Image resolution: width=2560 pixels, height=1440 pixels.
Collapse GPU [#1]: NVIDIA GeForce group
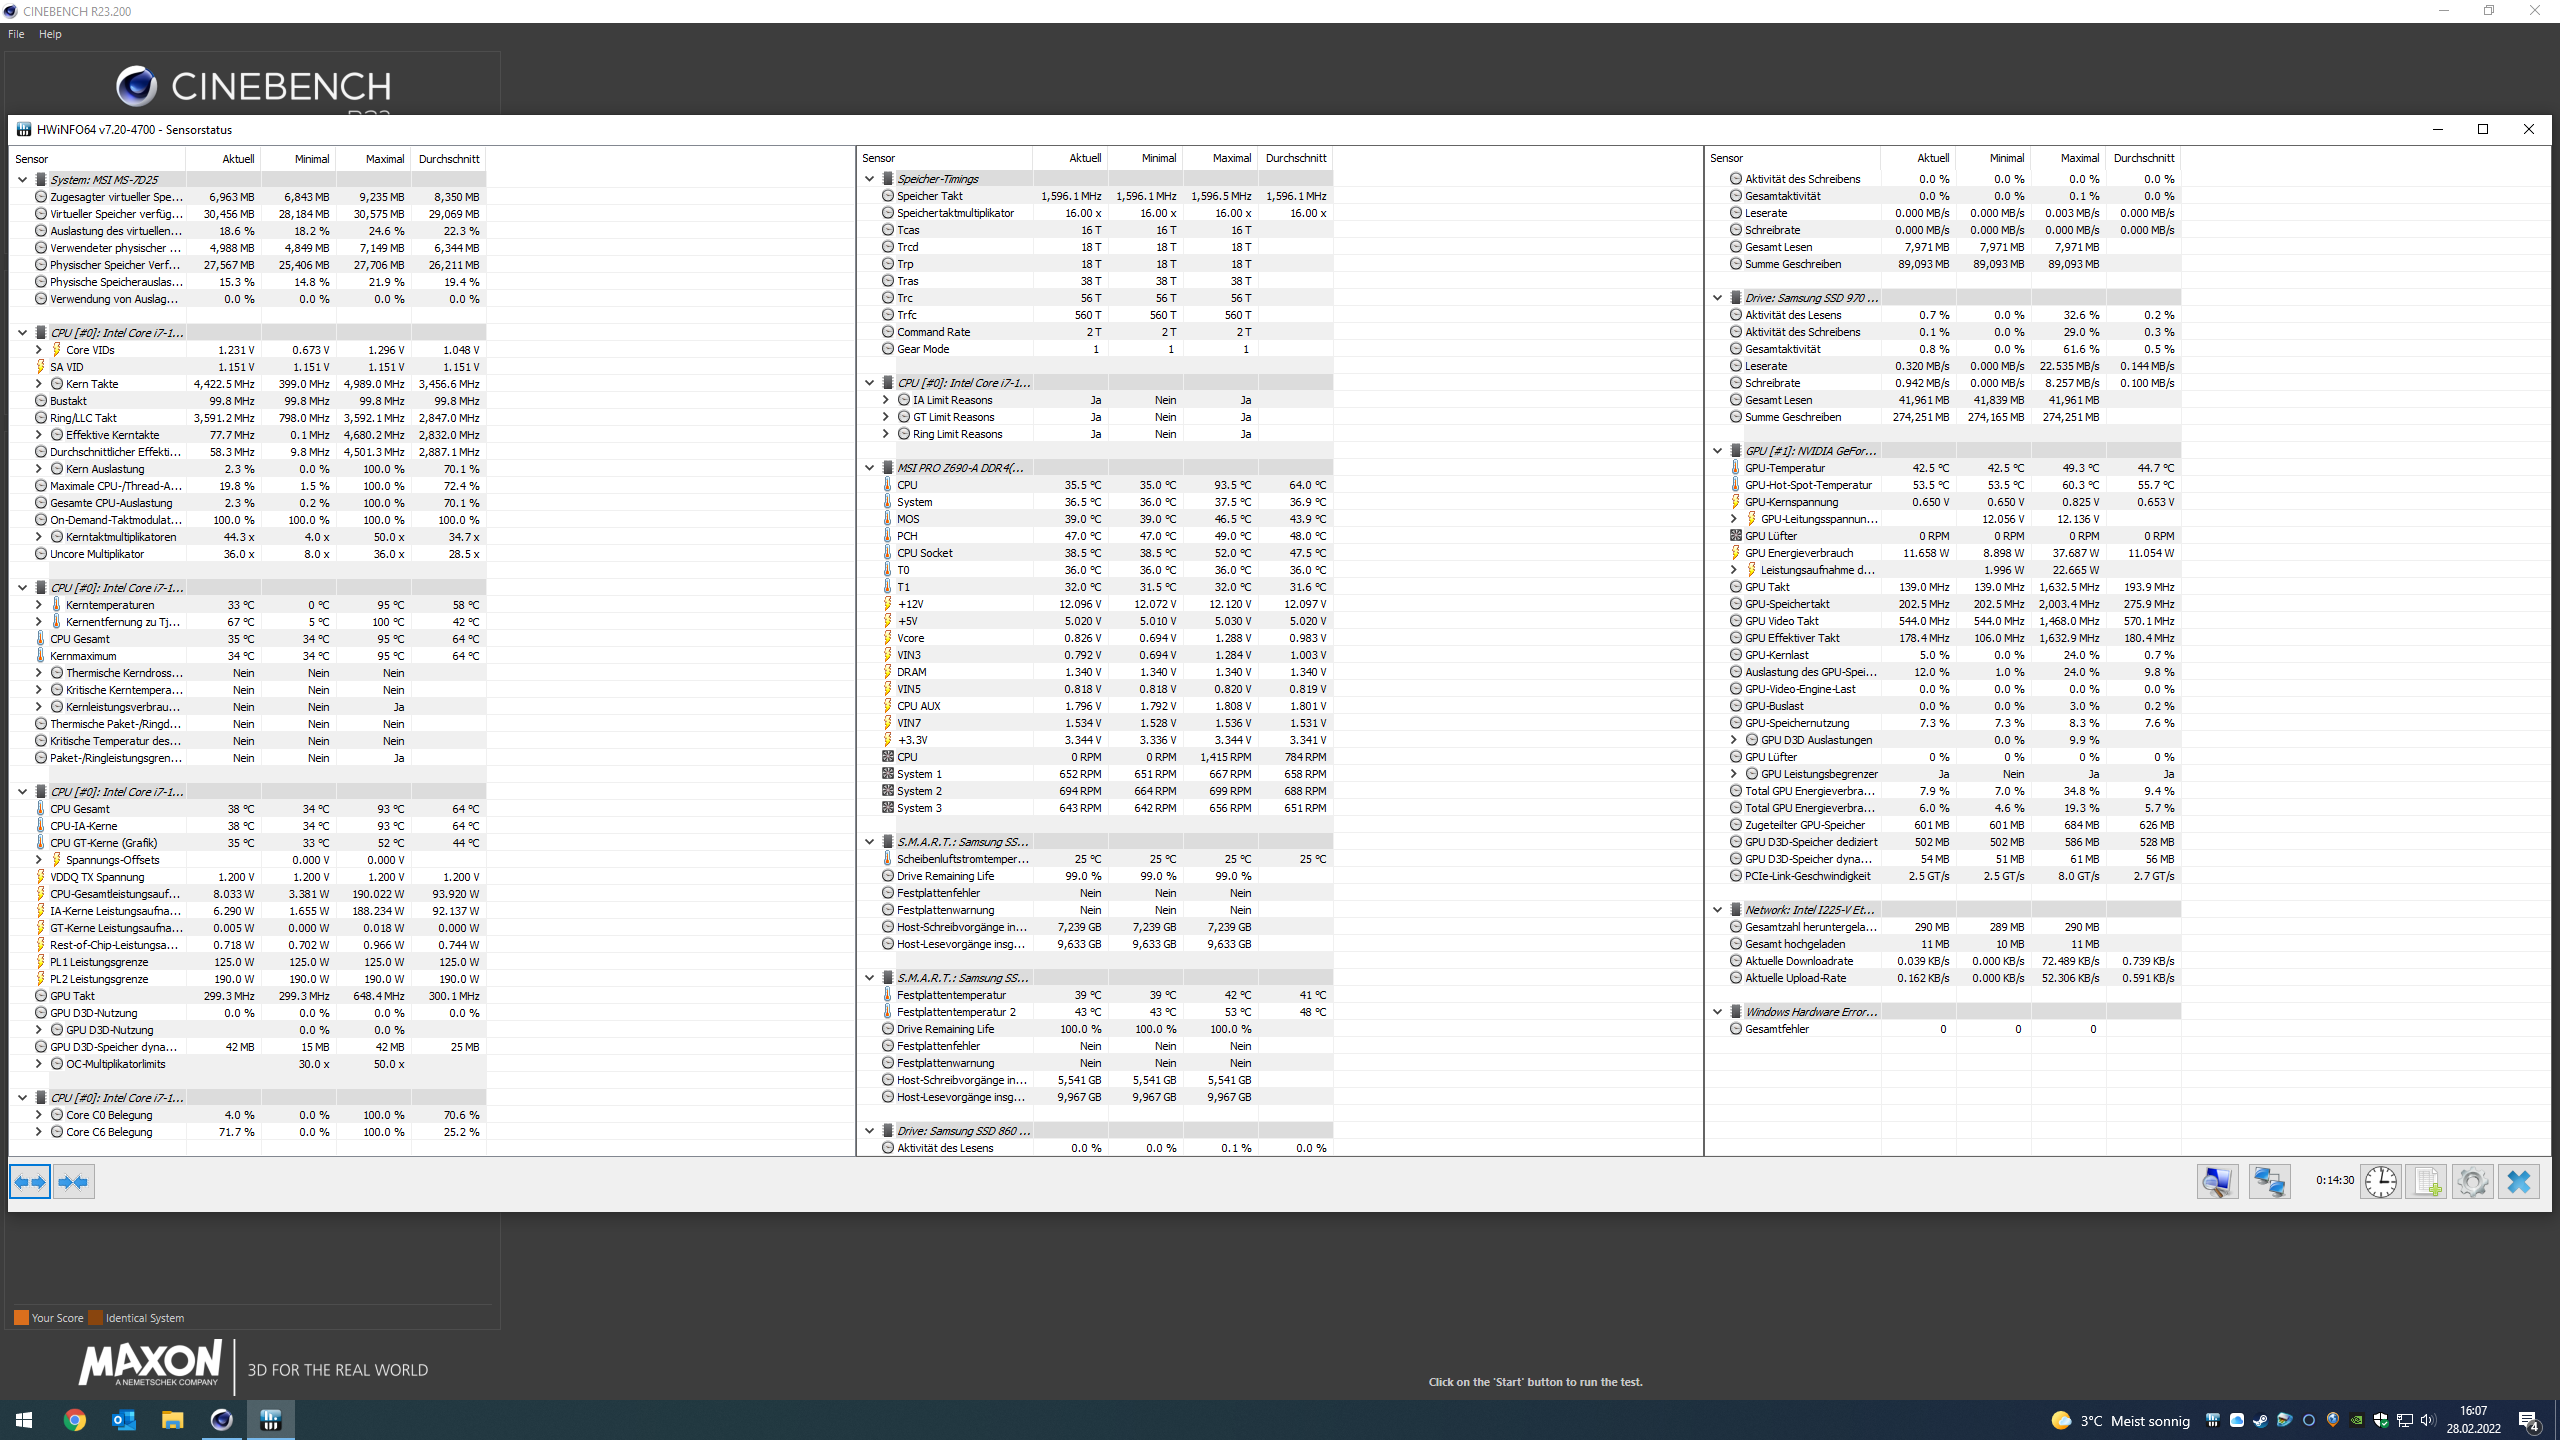(x=1717, y=451)
